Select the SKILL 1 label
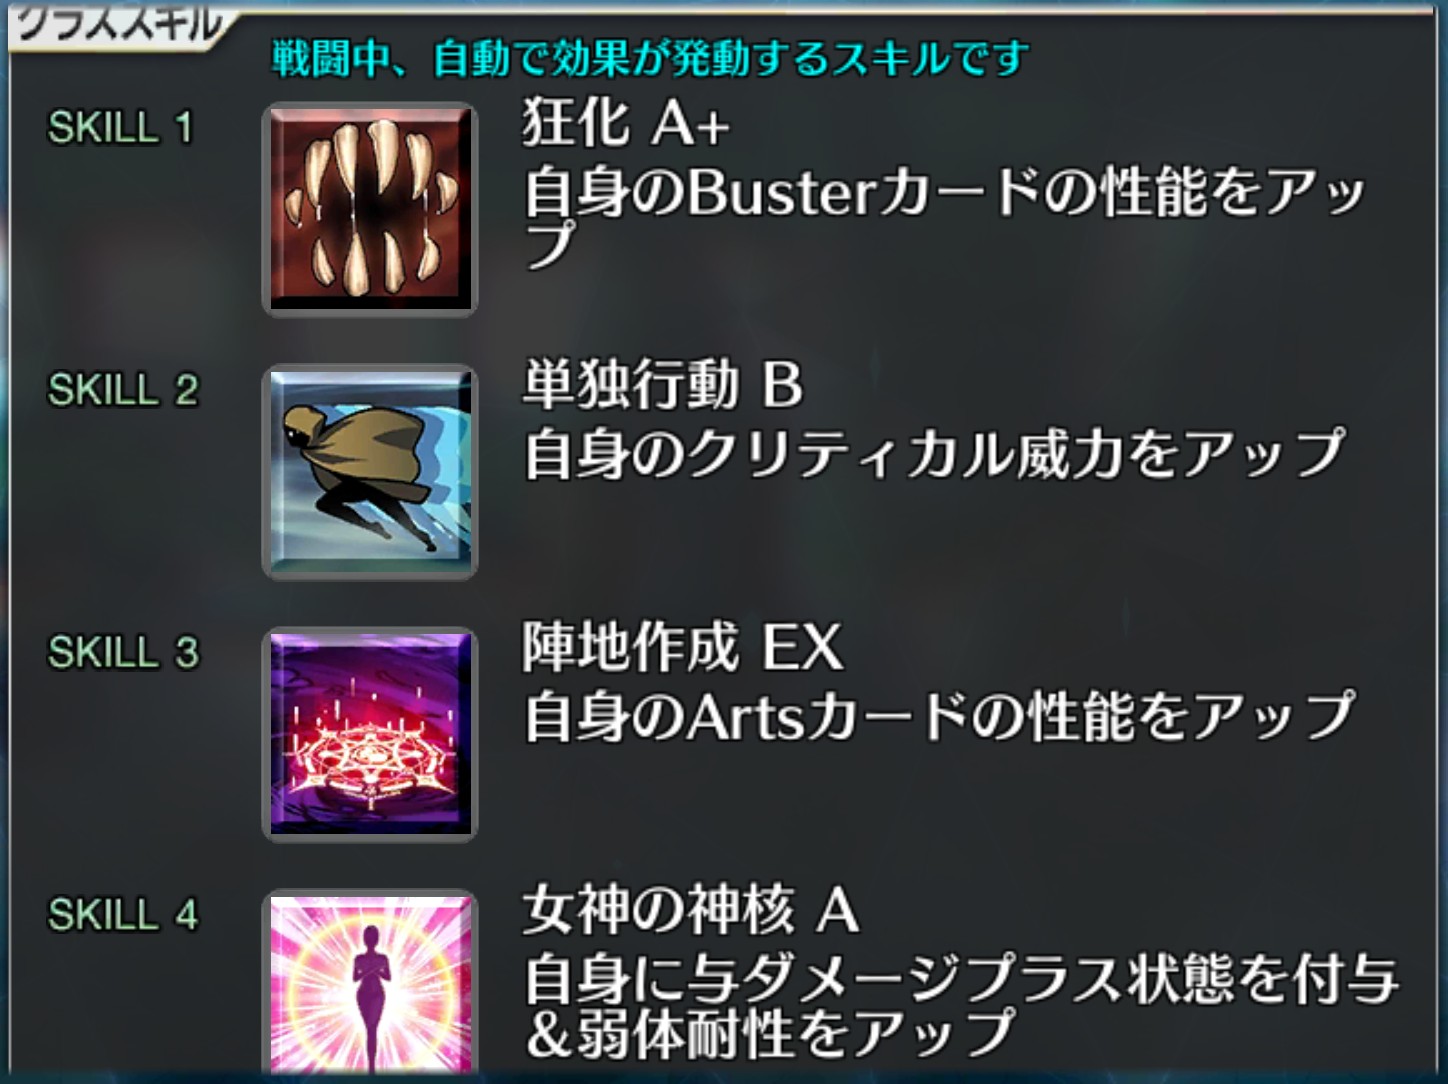 120,128
